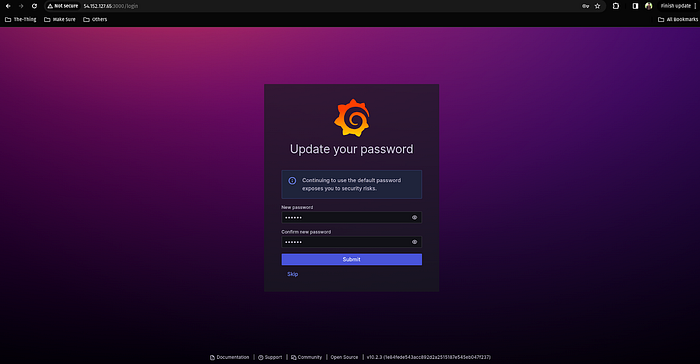Click the browser forward arrow
The width and height of the screenshot is (700, 364).
21,6
